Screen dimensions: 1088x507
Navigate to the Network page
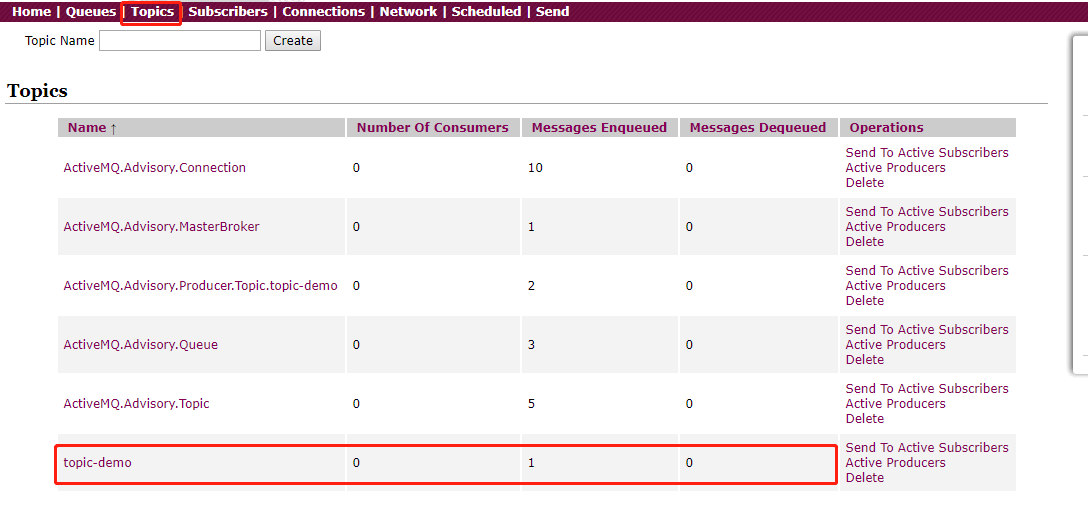click(408, 12)
